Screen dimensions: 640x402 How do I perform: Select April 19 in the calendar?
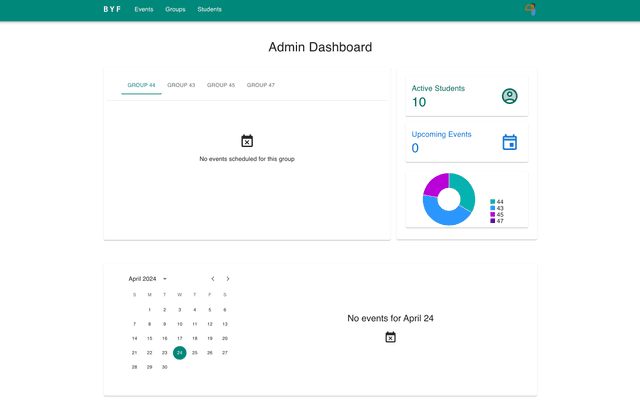210,338
